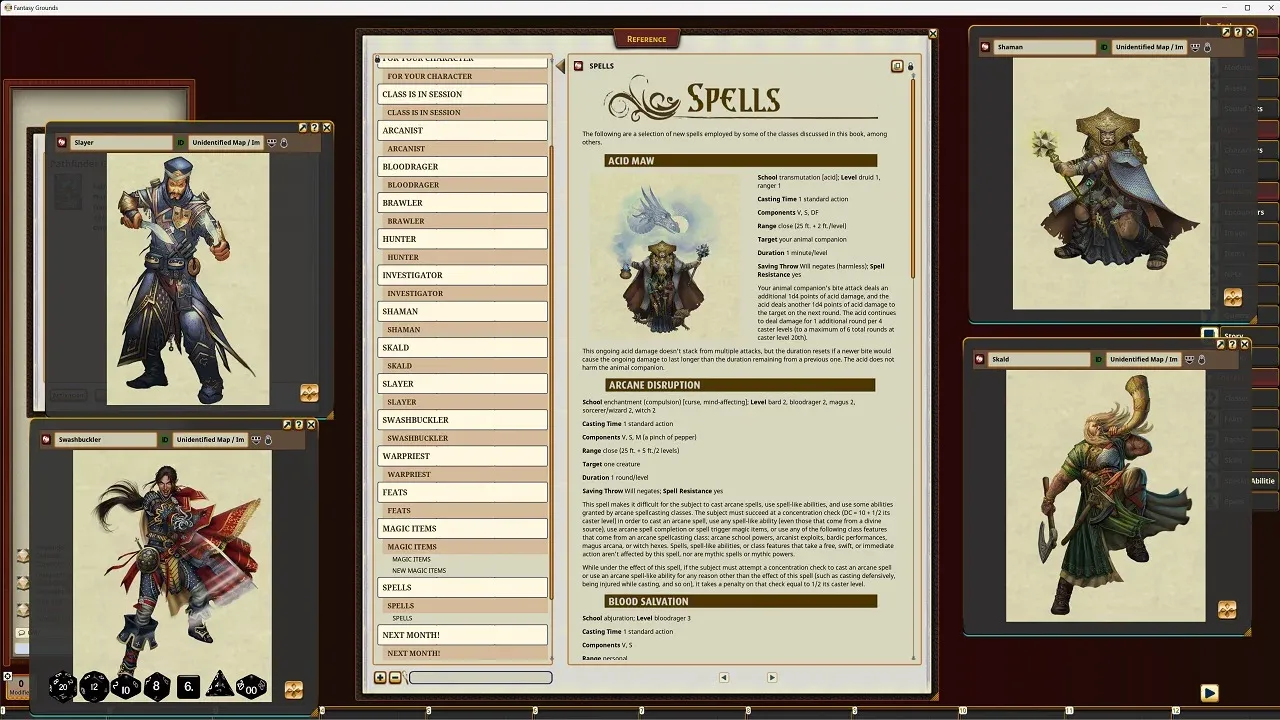The width and height of the screenshot is (1280, 720).
Task: Click the play arrow button at bottom right
Action: (x=1209, y=692)
